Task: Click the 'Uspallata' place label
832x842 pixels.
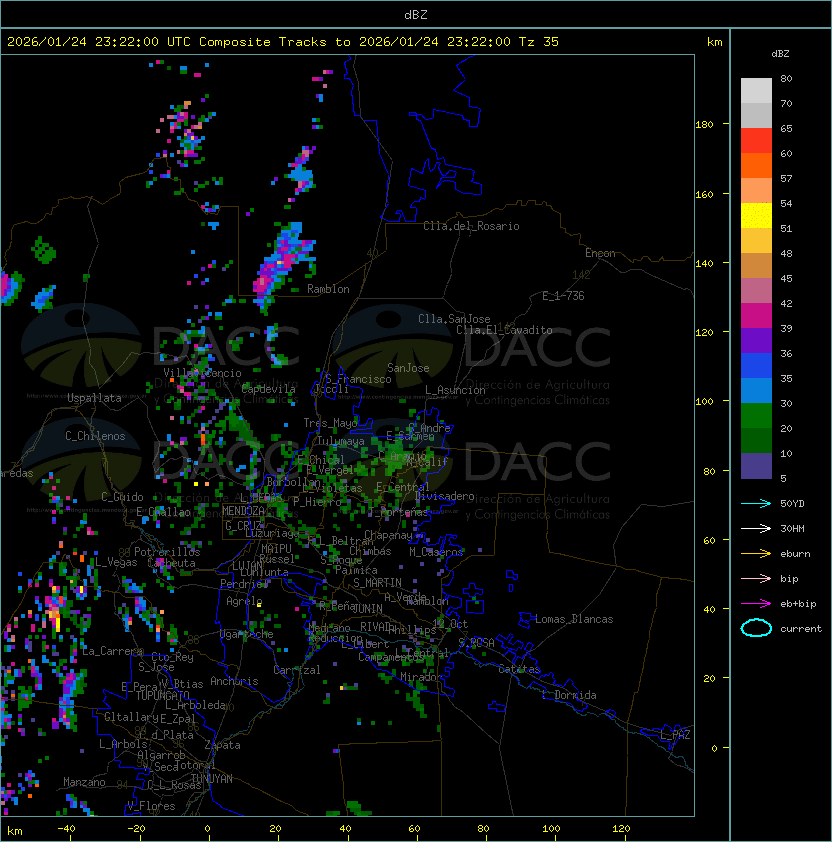Action: tap(94, 398)
